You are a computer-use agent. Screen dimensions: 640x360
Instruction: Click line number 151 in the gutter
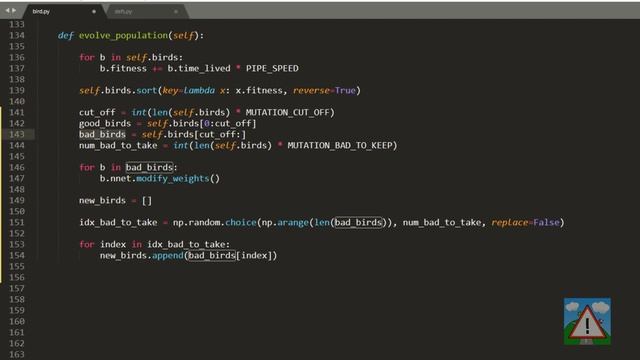(x=17, y=222)
